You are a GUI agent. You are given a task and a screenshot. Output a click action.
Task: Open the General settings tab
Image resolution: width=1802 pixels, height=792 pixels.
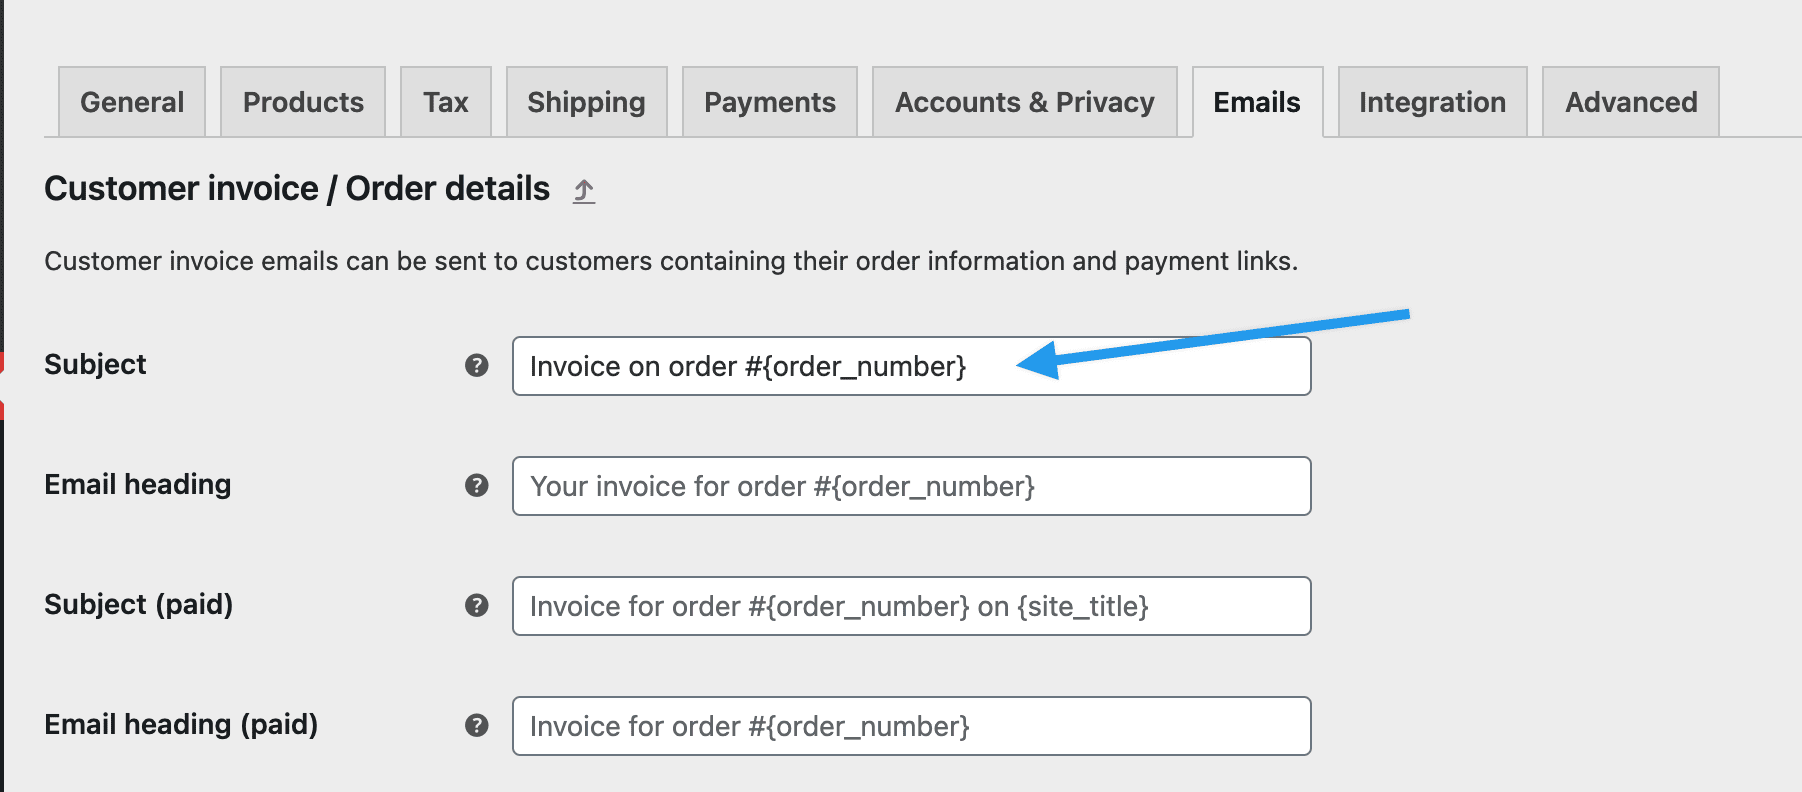(132, 102)
